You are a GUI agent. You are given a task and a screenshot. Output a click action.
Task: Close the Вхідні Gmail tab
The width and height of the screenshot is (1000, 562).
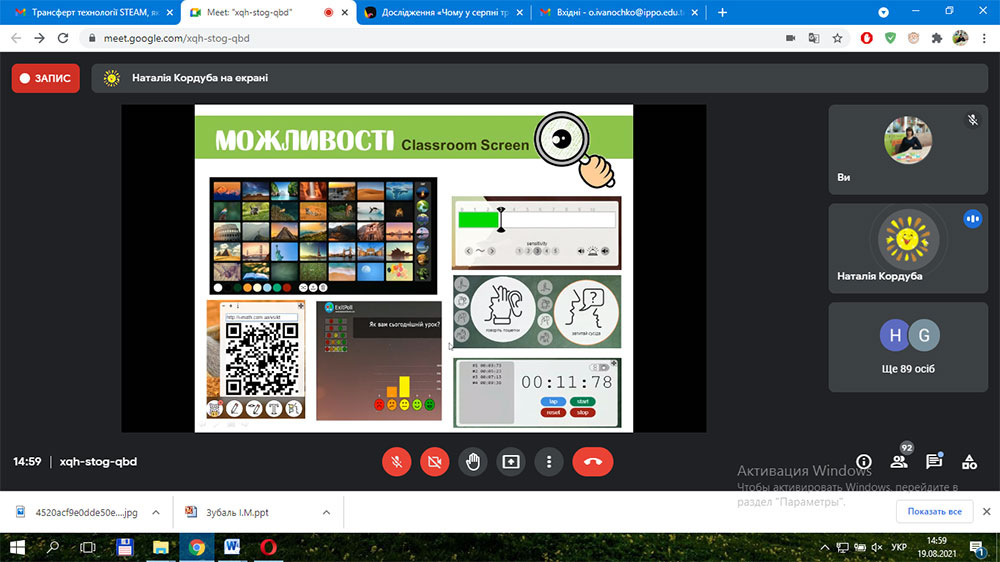(694, 12)
